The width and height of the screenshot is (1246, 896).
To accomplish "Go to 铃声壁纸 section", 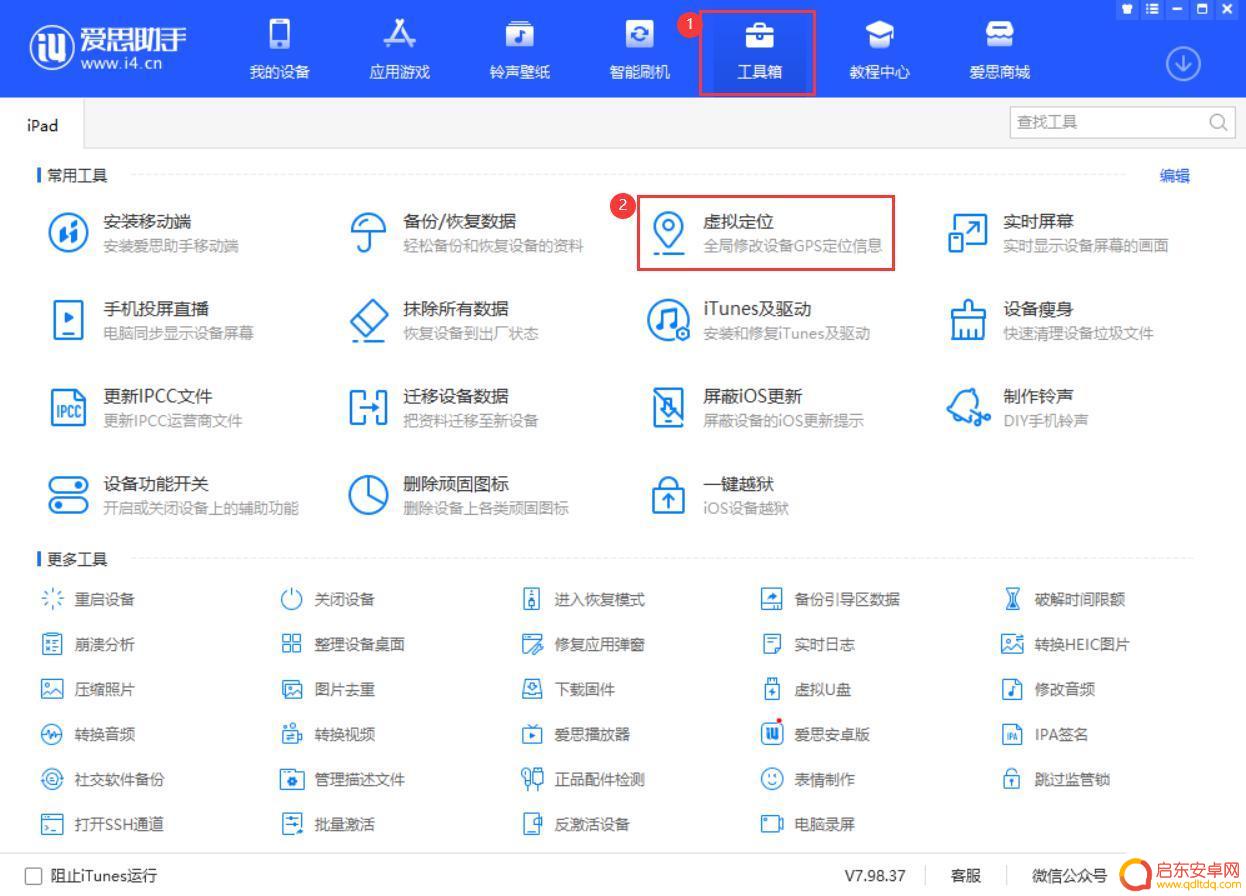I will click(x=520, y=49).
